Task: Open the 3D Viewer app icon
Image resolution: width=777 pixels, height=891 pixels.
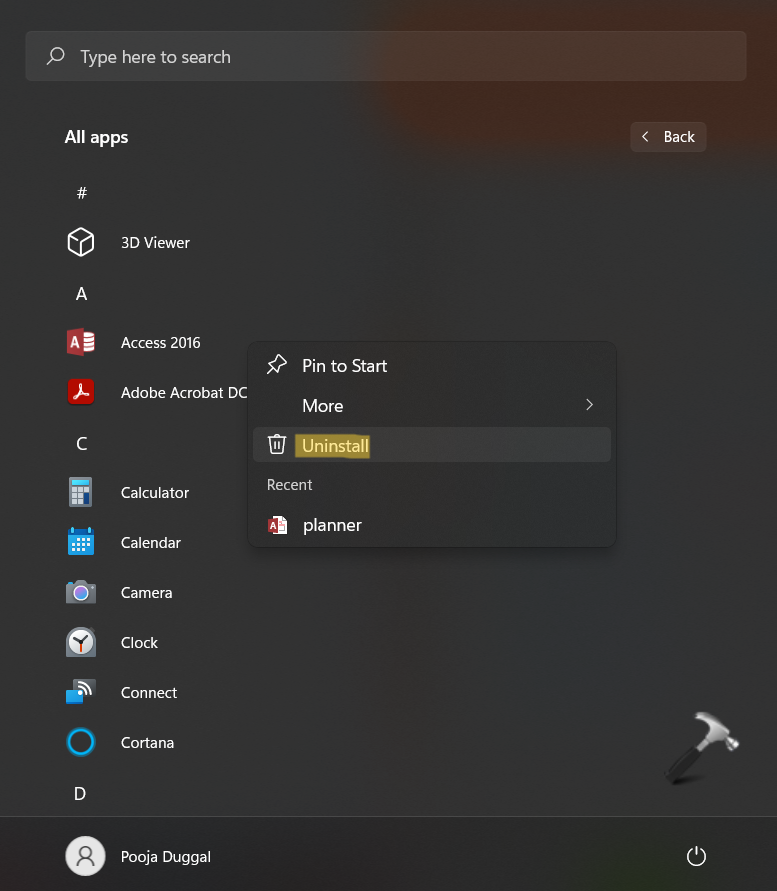Action: coord(80,242)
